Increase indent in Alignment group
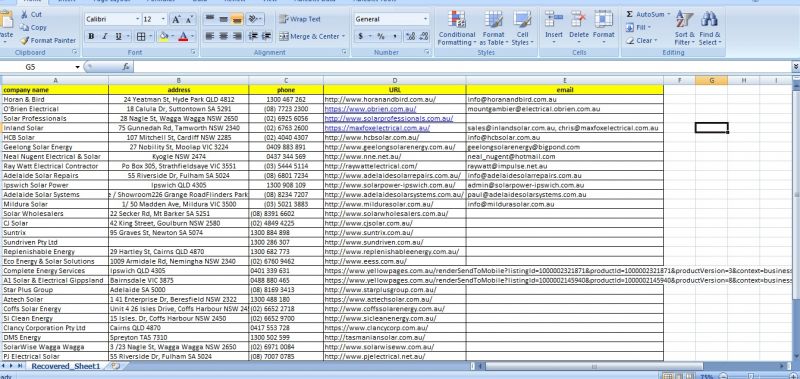 [266, 36]
